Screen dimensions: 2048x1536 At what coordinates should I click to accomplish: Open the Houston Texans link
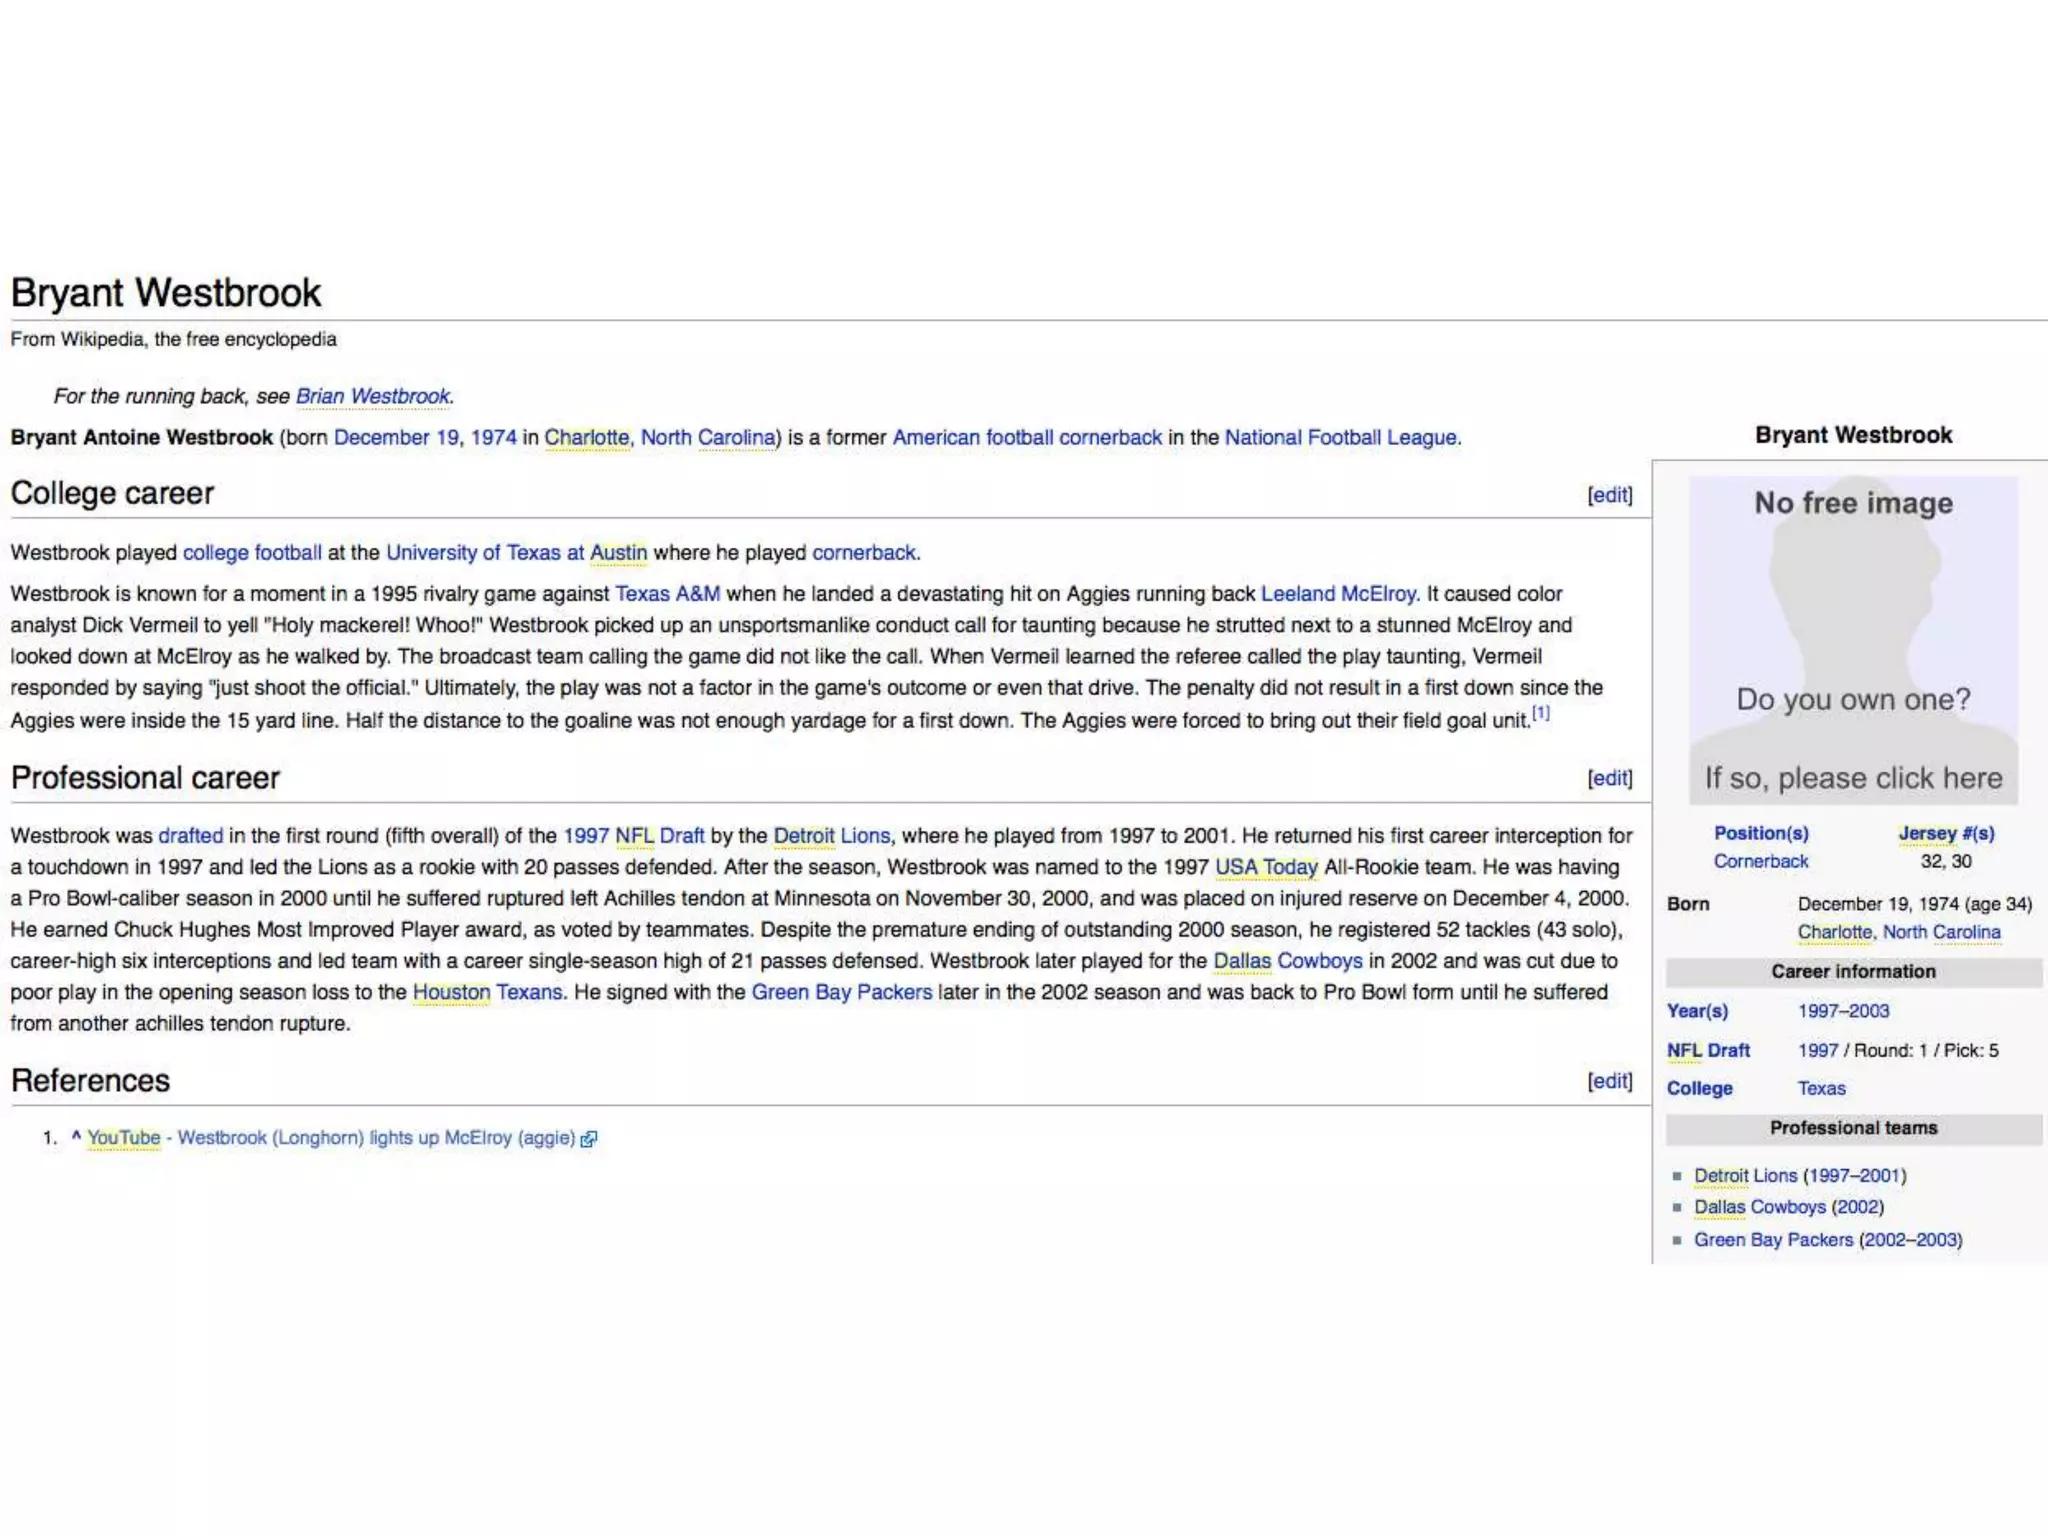tap(487, 992)
